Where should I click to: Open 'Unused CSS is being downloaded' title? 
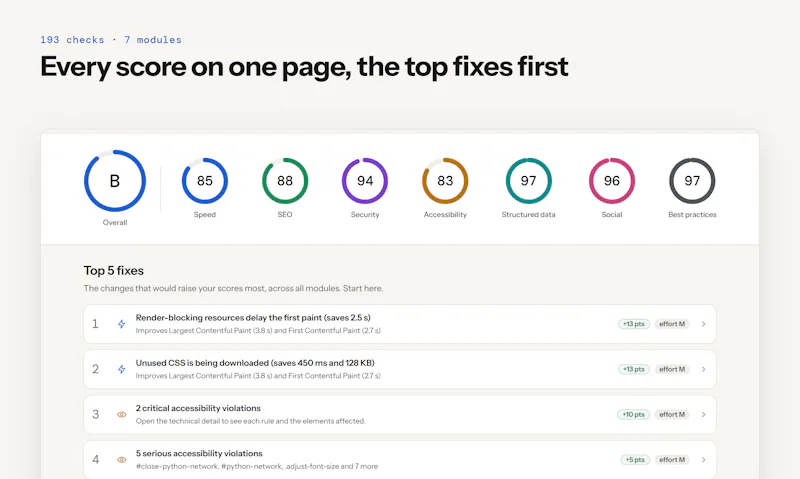[255, 363]
